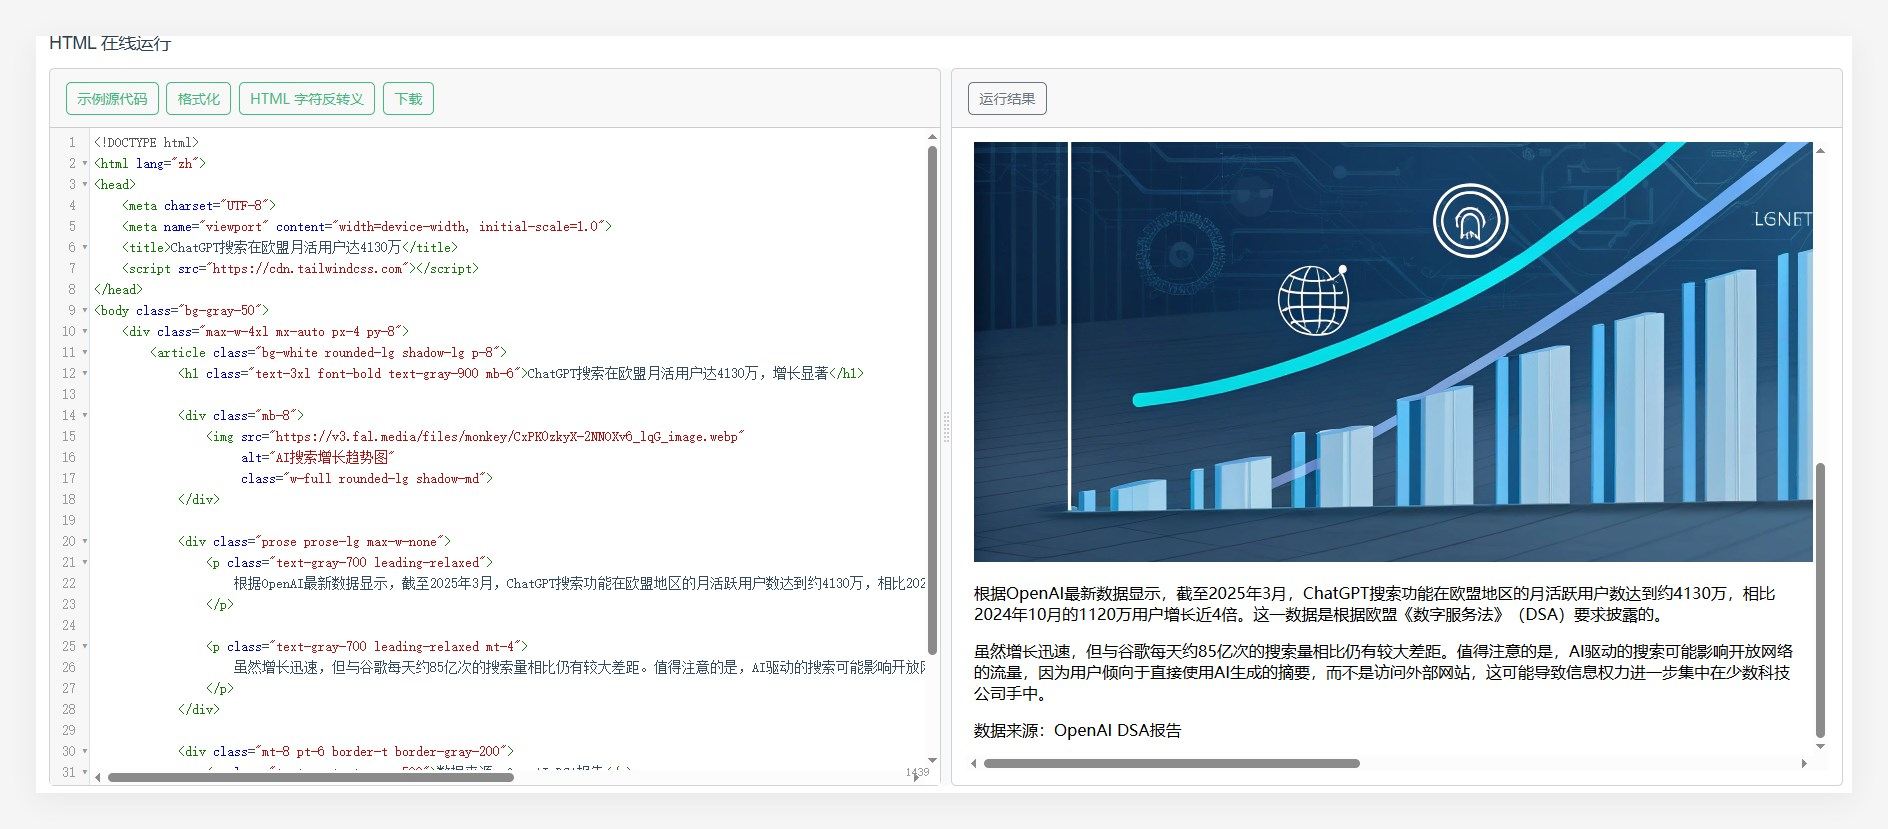Click the editor's scroll-up arrow
Viewport: 1888px width, 829px height.
pos(932,137)
